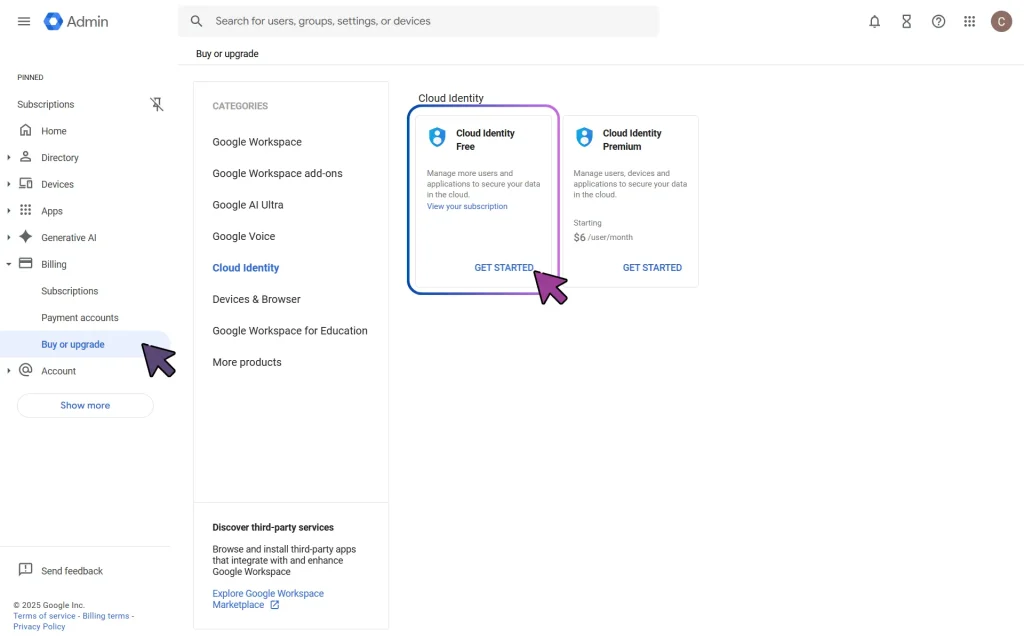The image size is (1024, 640).
Task: Select the Devices & Browser category
Action: pos(256,299)
